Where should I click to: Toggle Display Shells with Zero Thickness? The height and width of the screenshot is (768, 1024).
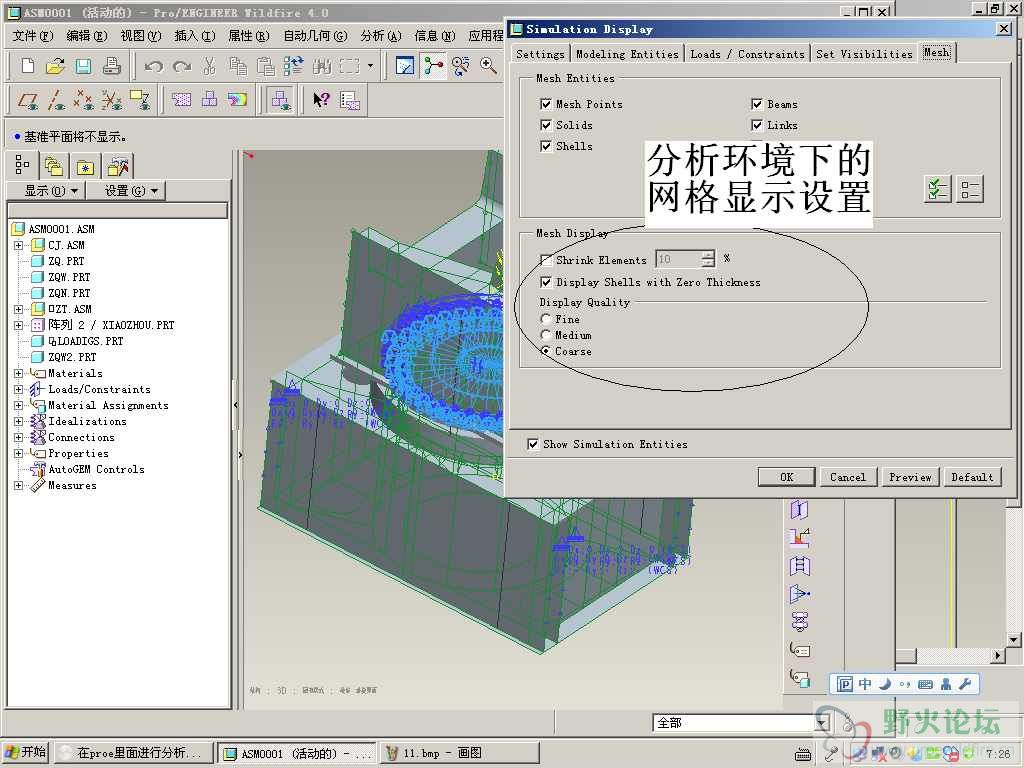click(546, 282)
